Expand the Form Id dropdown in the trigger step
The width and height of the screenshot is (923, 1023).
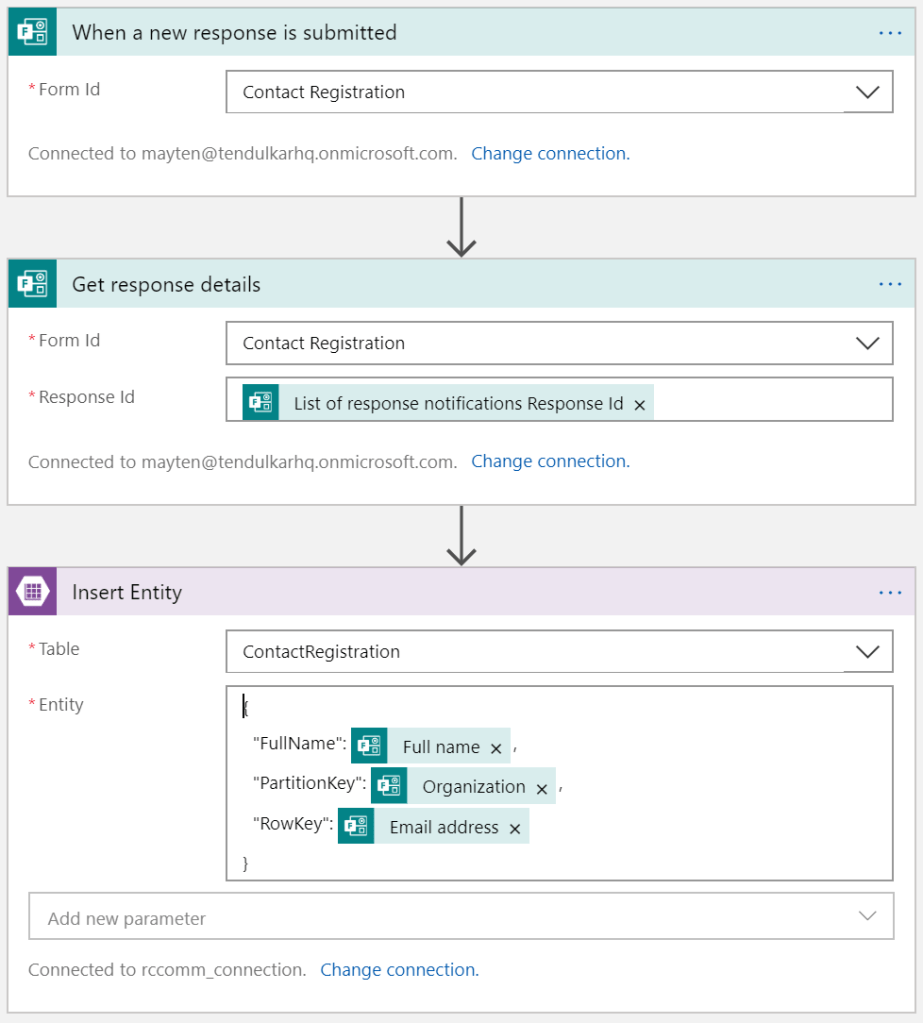tap(866, 92)
